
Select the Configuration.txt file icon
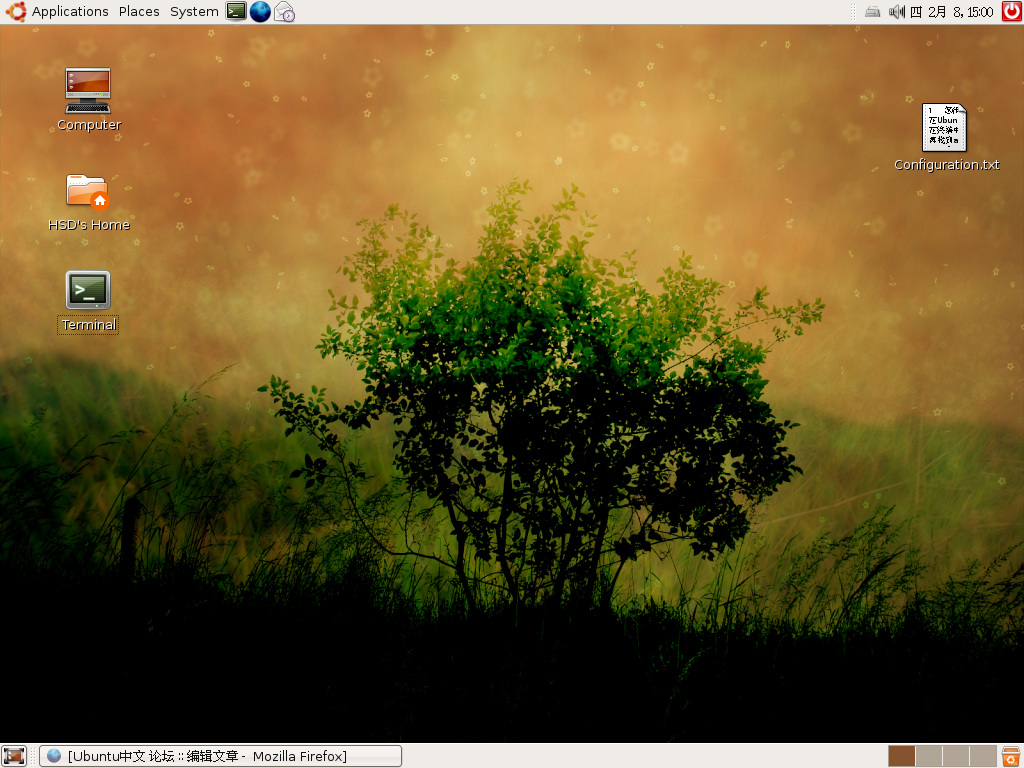click(944, 127)
